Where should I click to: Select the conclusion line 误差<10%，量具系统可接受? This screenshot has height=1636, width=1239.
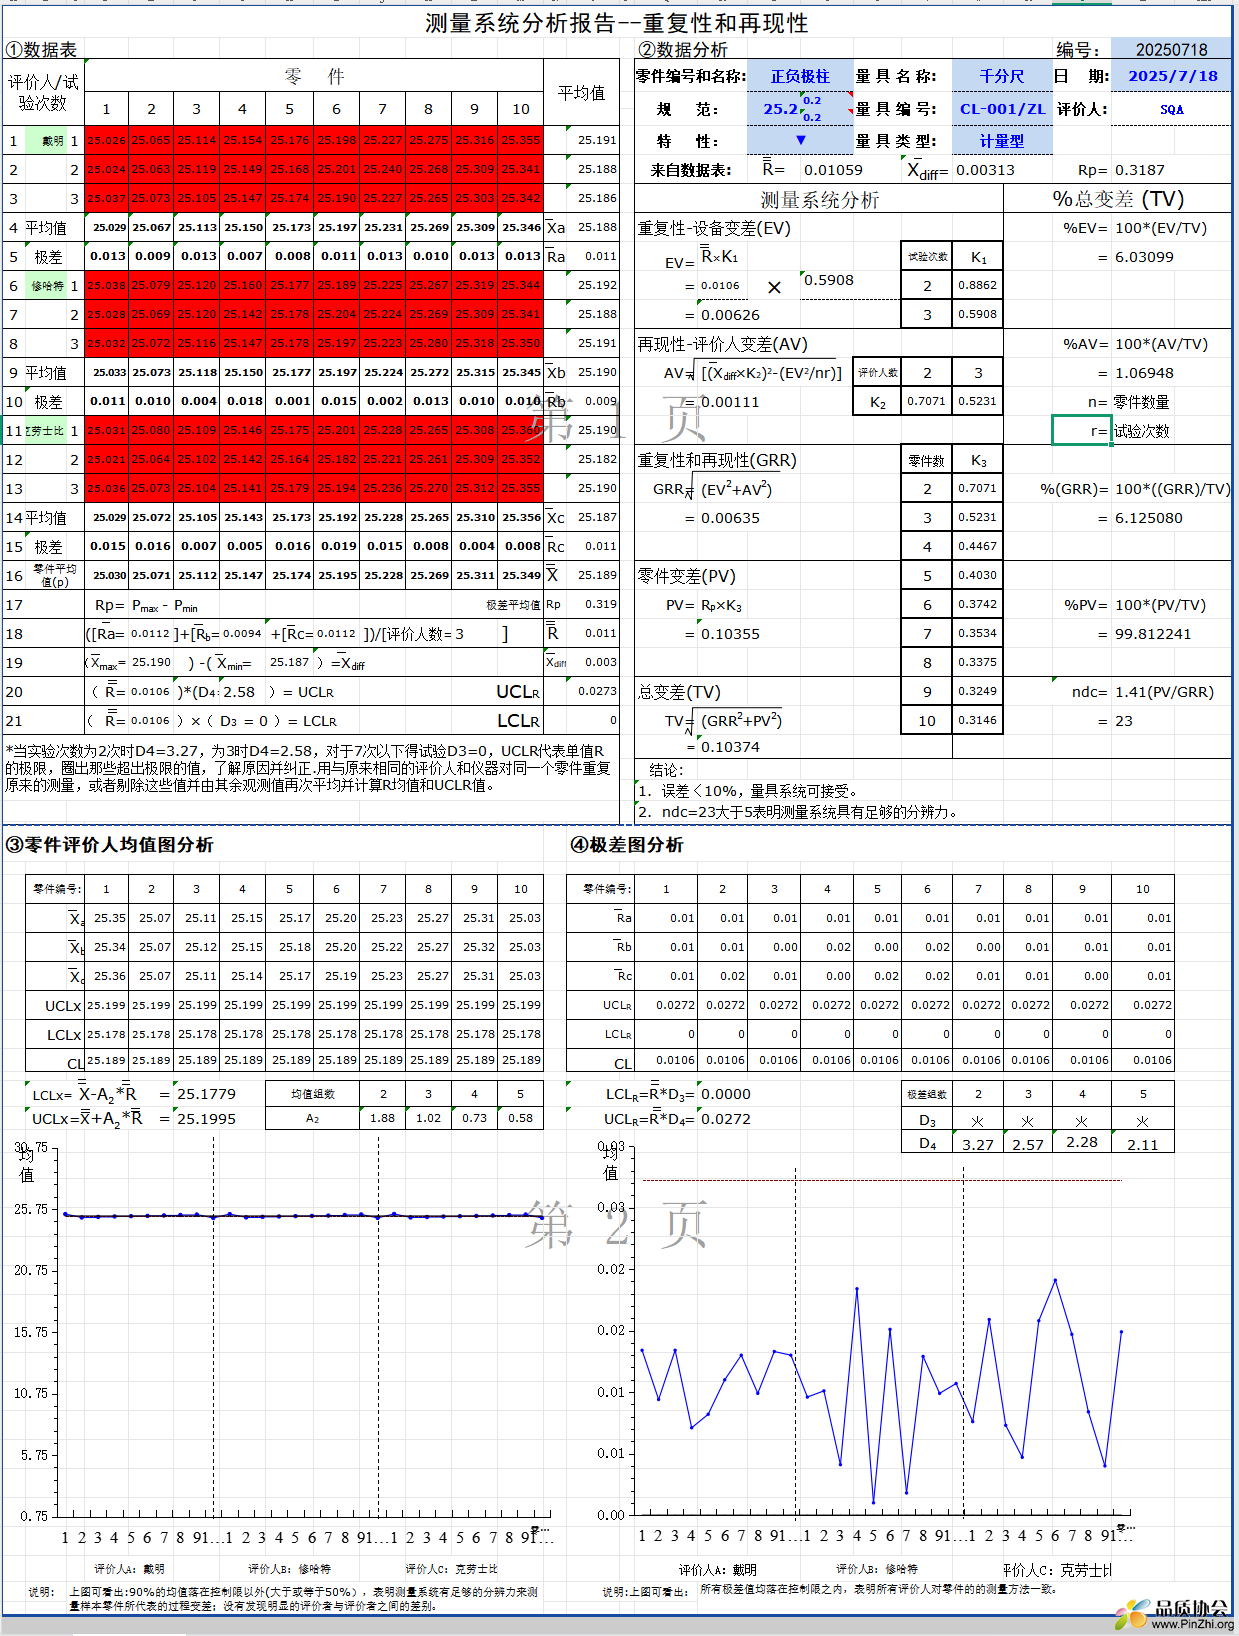[x=748, y=791]
